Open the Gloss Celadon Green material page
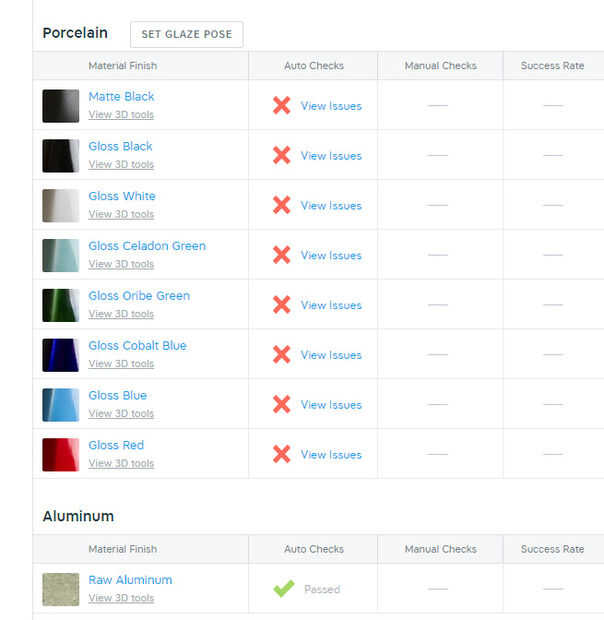This screenshot has height=620, width=604. 147,246
